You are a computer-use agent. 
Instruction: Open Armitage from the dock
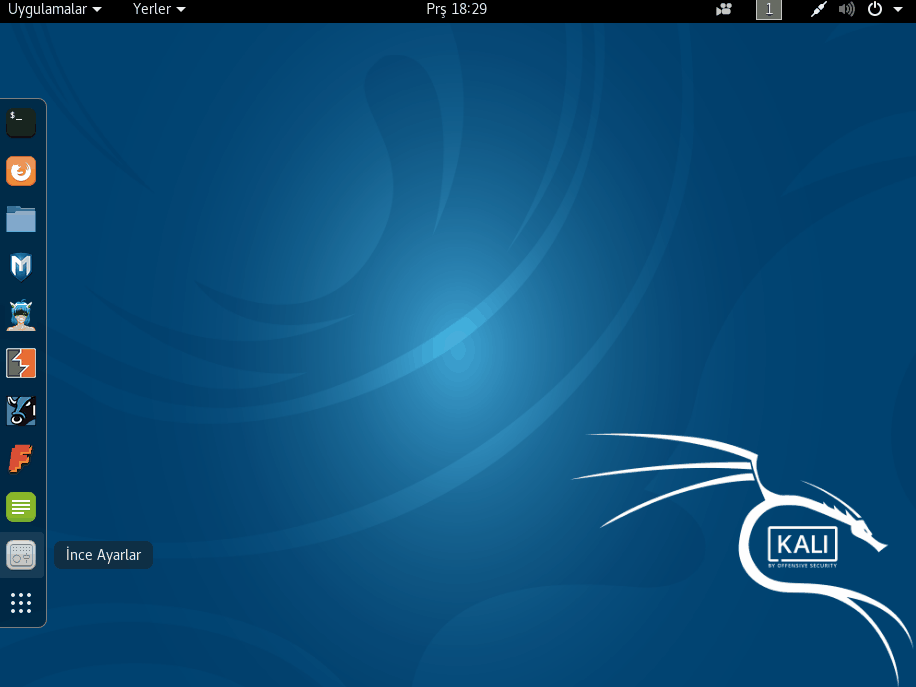tap(21, 315)
